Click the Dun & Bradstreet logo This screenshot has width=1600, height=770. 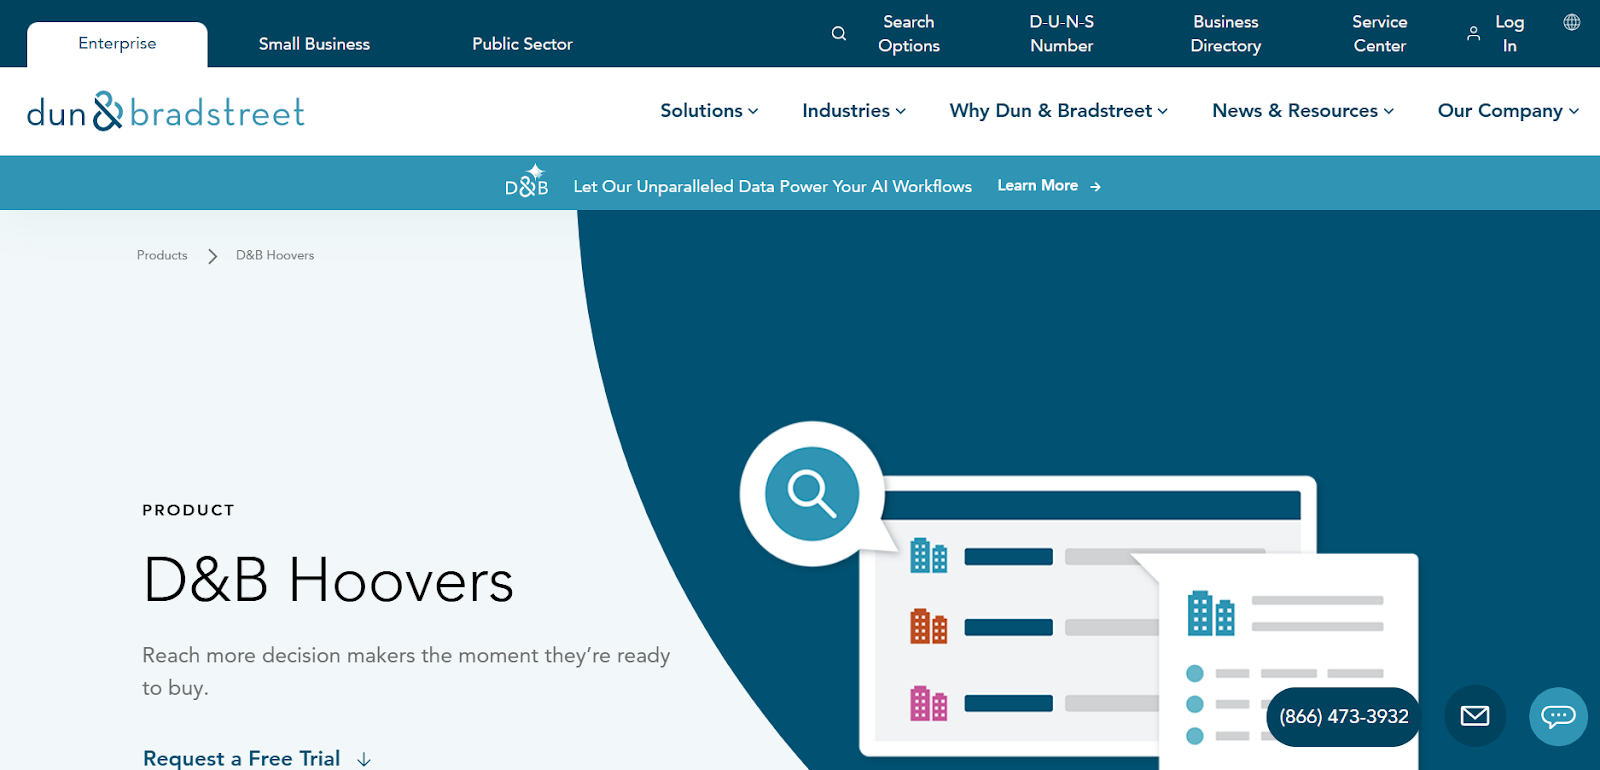tap(166, 112)
